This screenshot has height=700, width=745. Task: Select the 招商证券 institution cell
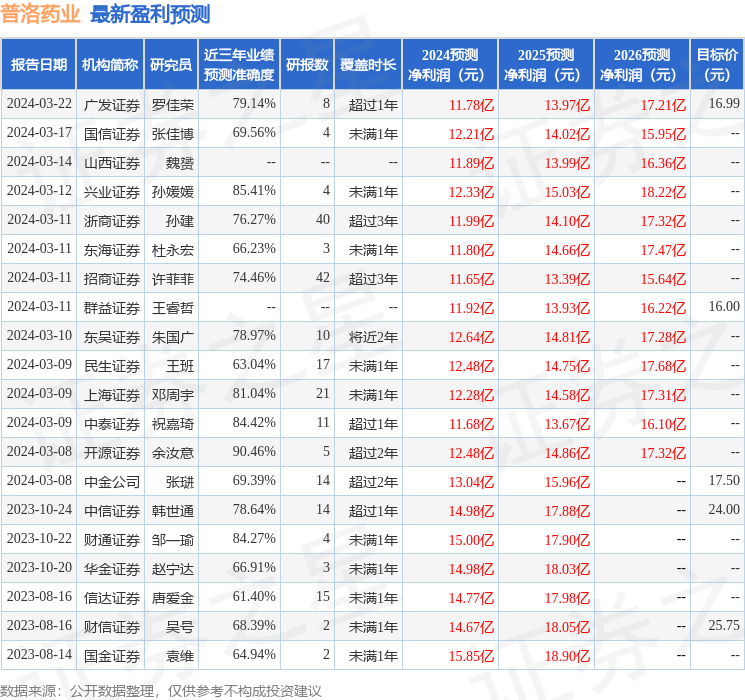[x=112, y=279]
